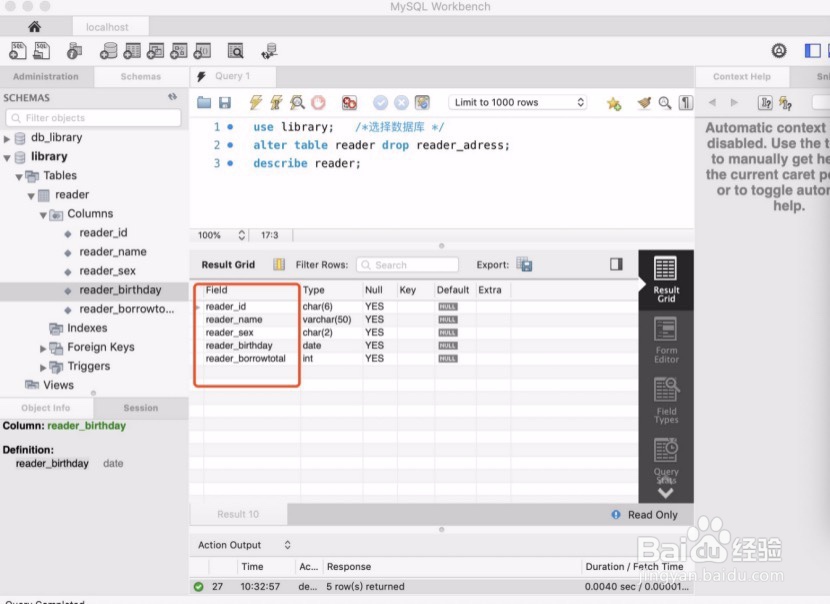Open the object inspector info icon
830x604 pixels.
click(x=74, y=51)
